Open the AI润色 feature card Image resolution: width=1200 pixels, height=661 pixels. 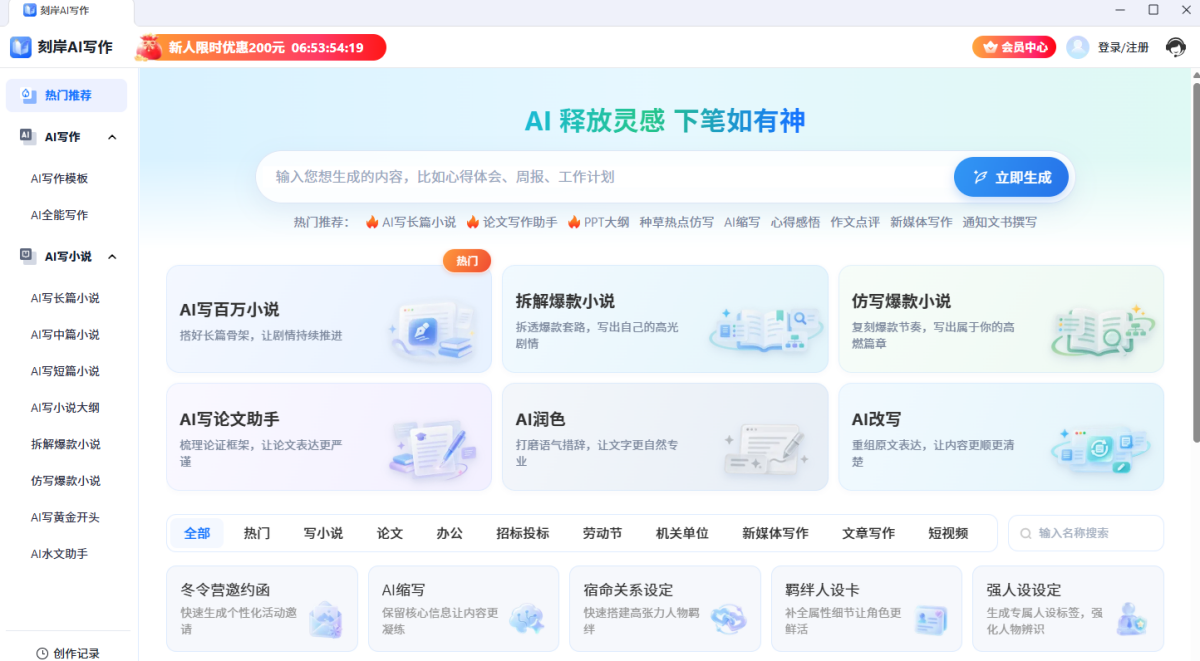[665, 437]
